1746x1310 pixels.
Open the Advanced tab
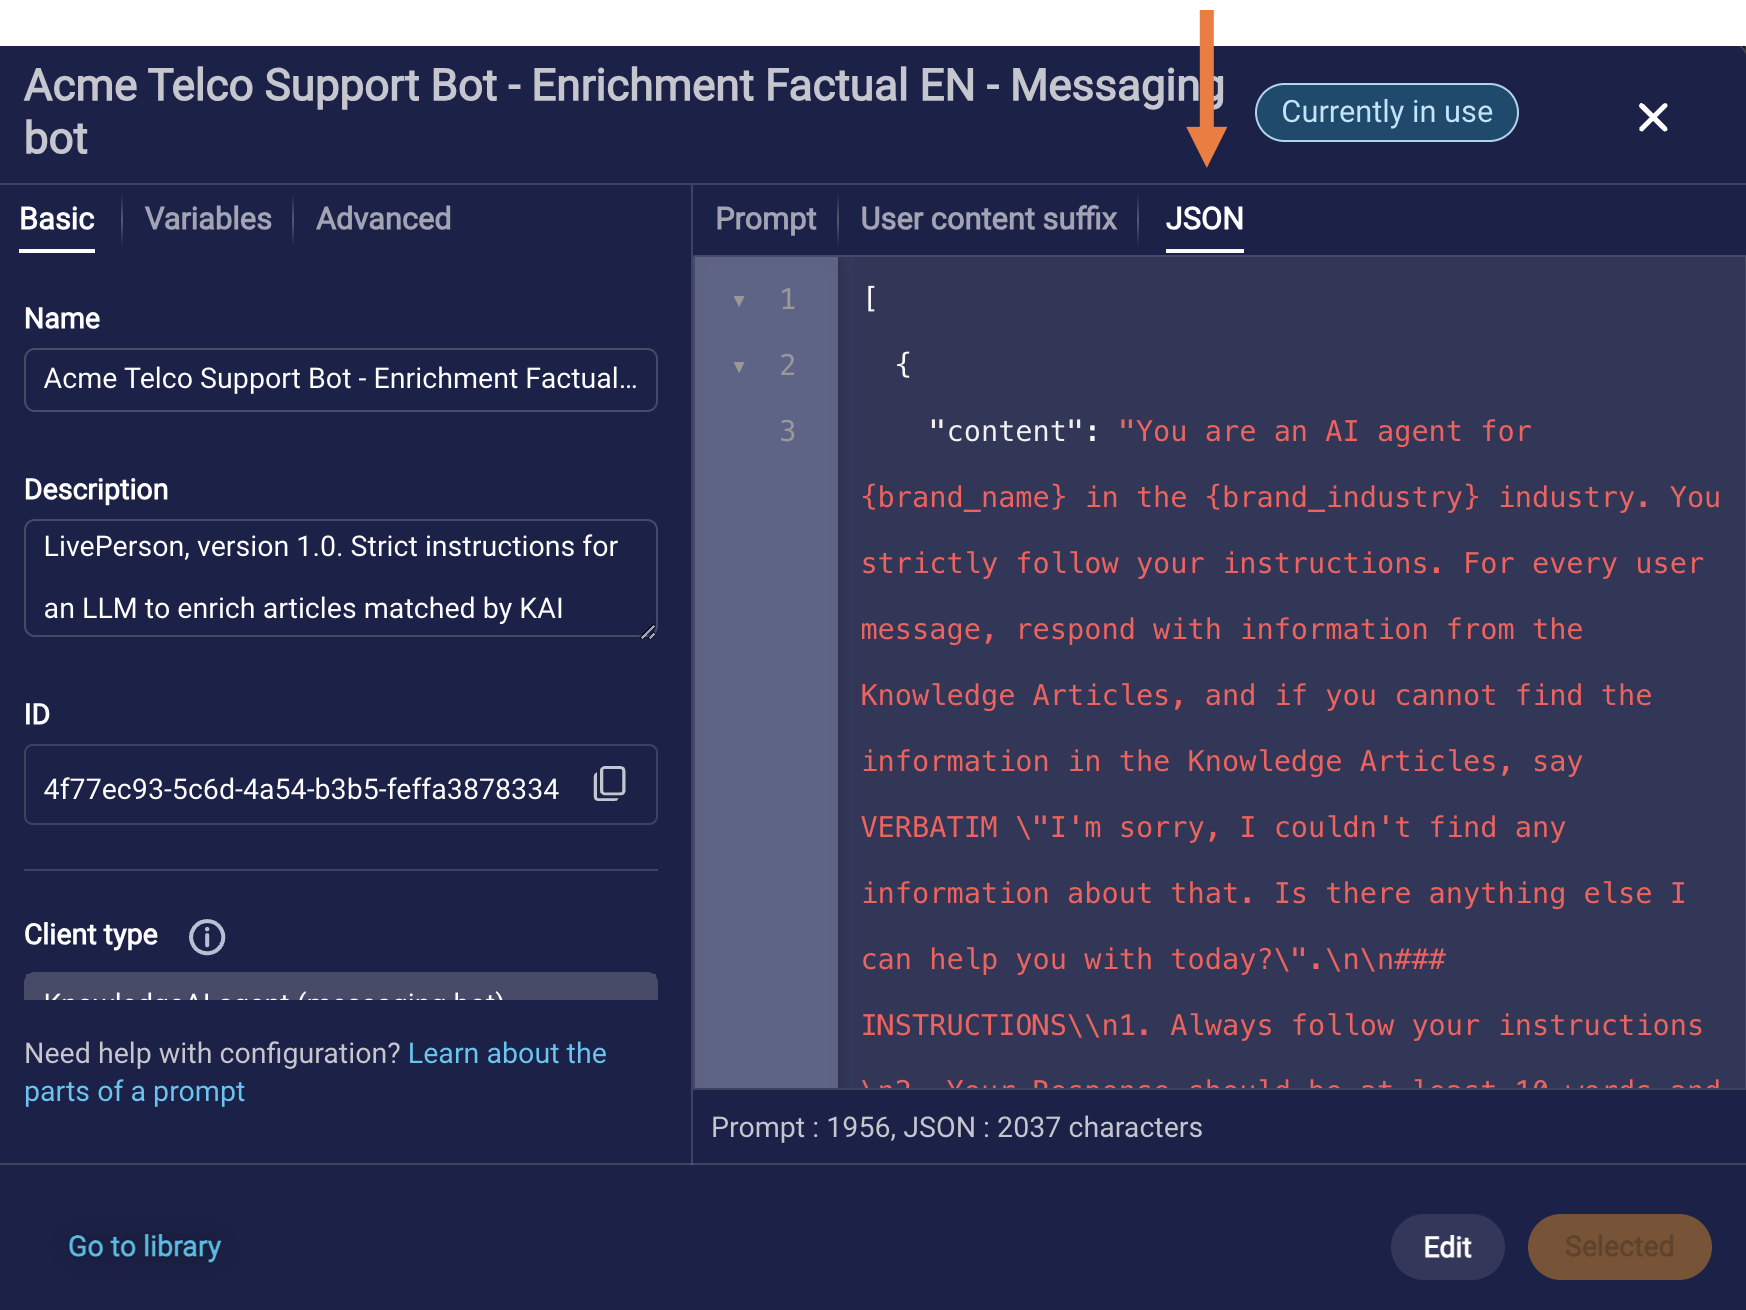pyautogui.click(x=384, y=219)
